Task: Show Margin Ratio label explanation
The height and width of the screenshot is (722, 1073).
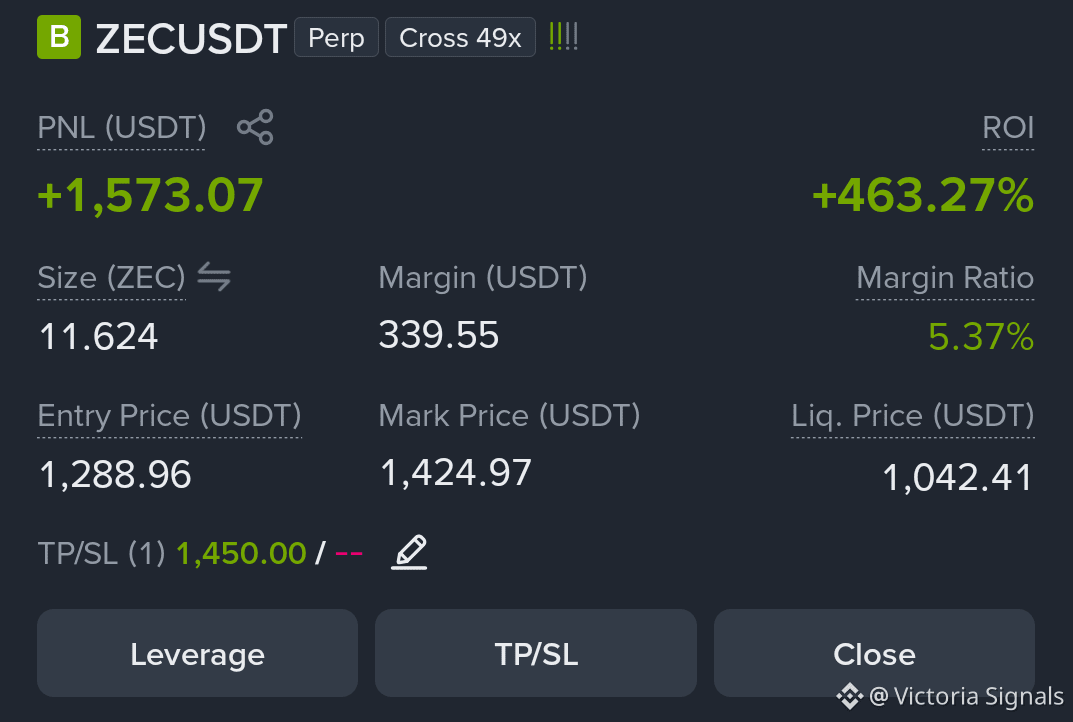Action: point(945,278)
